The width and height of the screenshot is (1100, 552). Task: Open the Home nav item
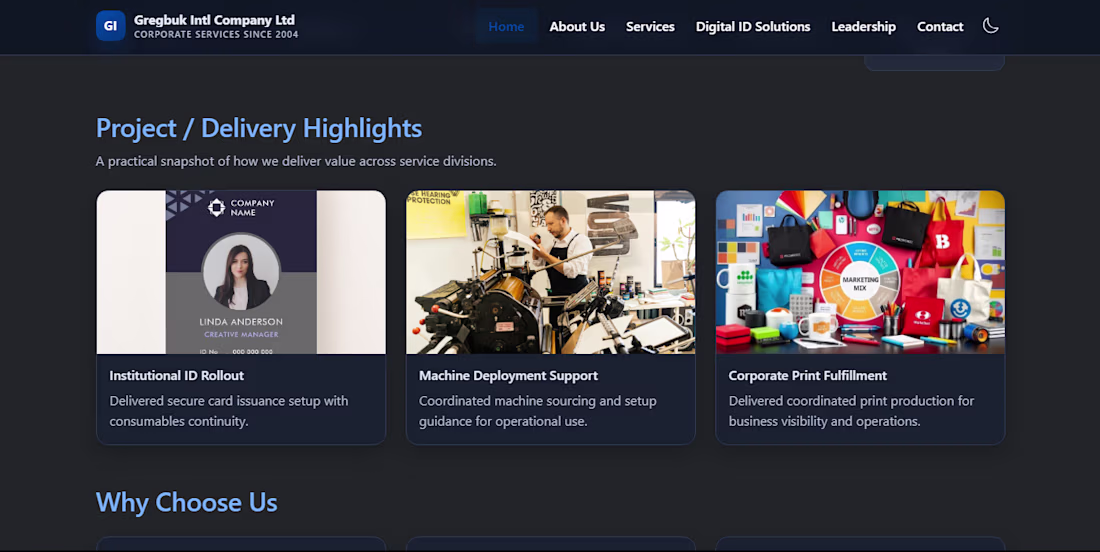[x=507, y=27]
